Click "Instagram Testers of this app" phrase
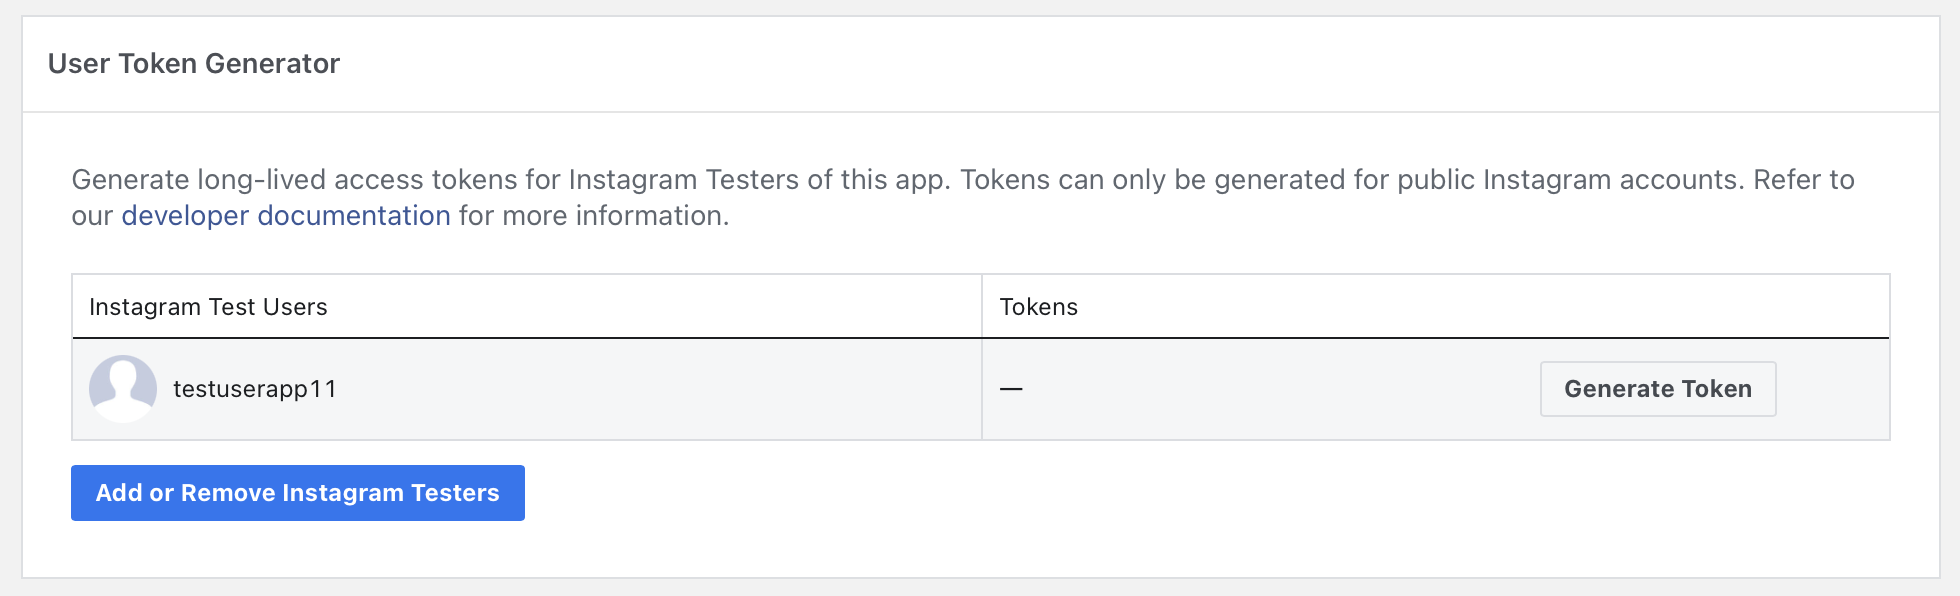The width and height of the screenshot is (1960, 596). 759,180
